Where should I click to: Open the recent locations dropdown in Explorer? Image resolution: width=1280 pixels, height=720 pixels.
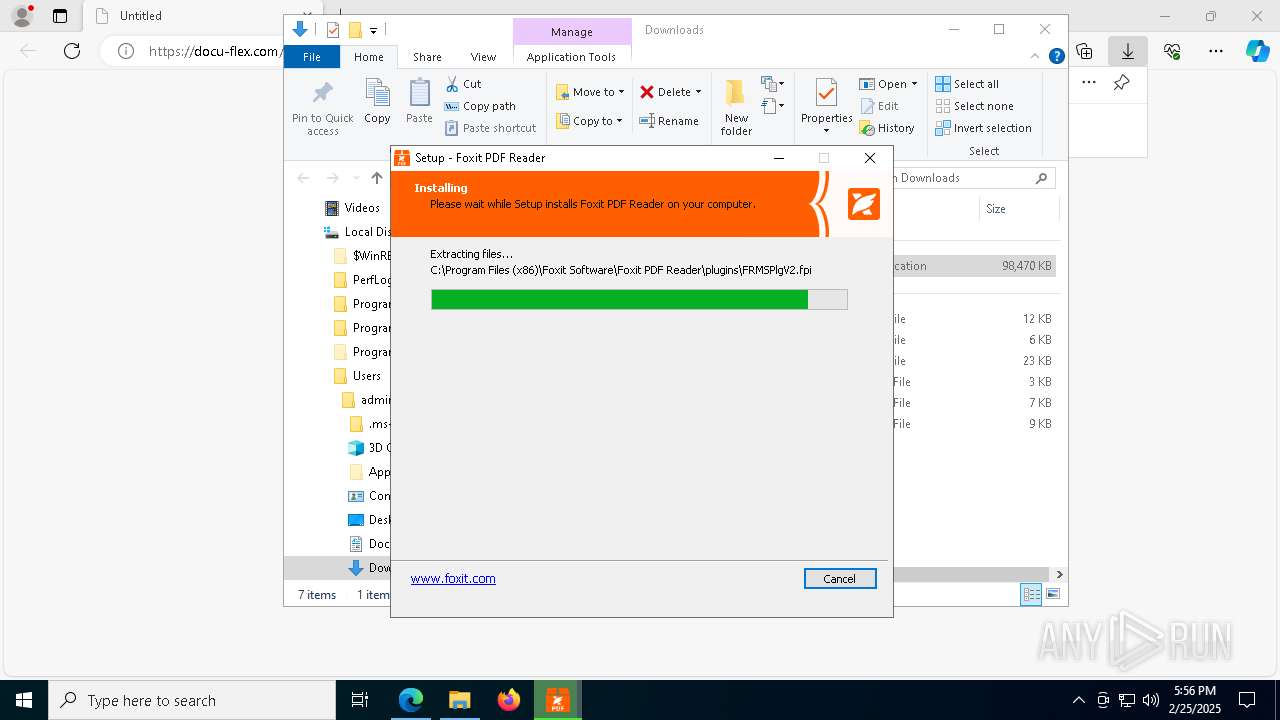(355, 178)
